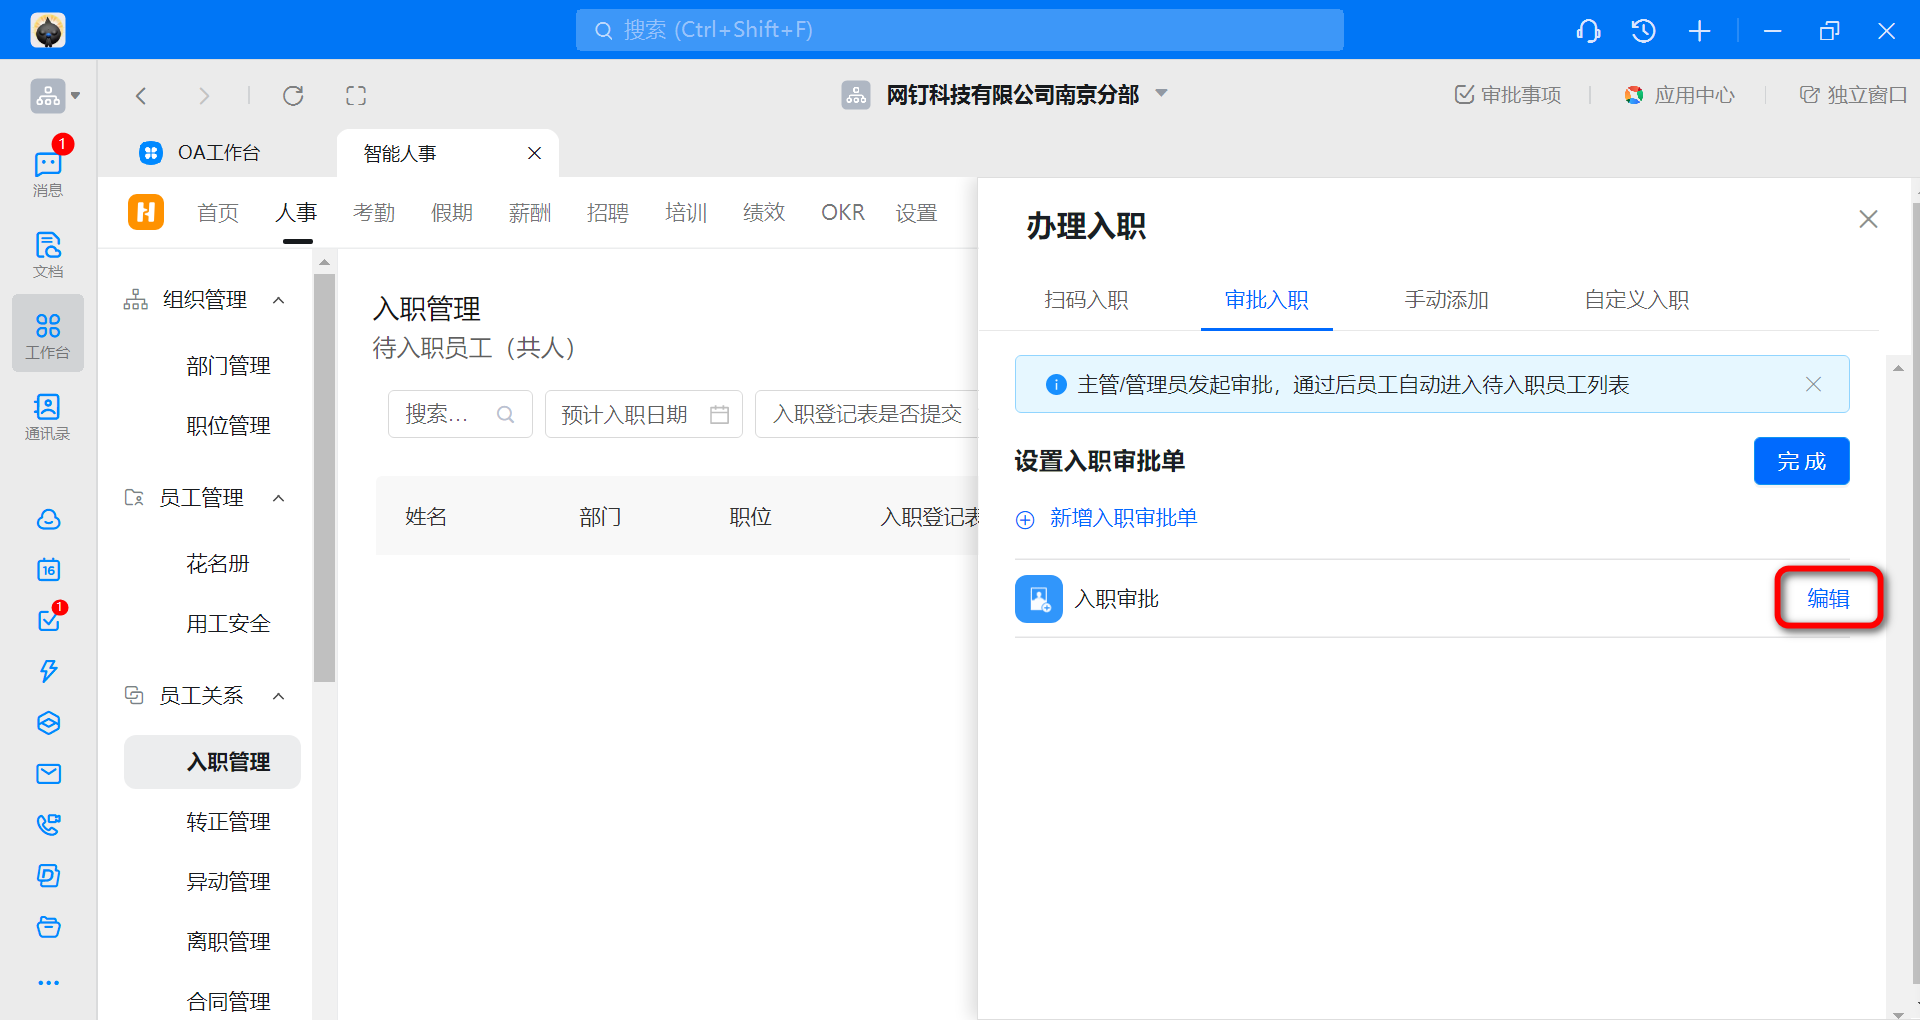Image resolution: width=1920 pixels, height=1020 pixels.
Task: Open 审批事项 in top bar
Action: coord(1507,95)
